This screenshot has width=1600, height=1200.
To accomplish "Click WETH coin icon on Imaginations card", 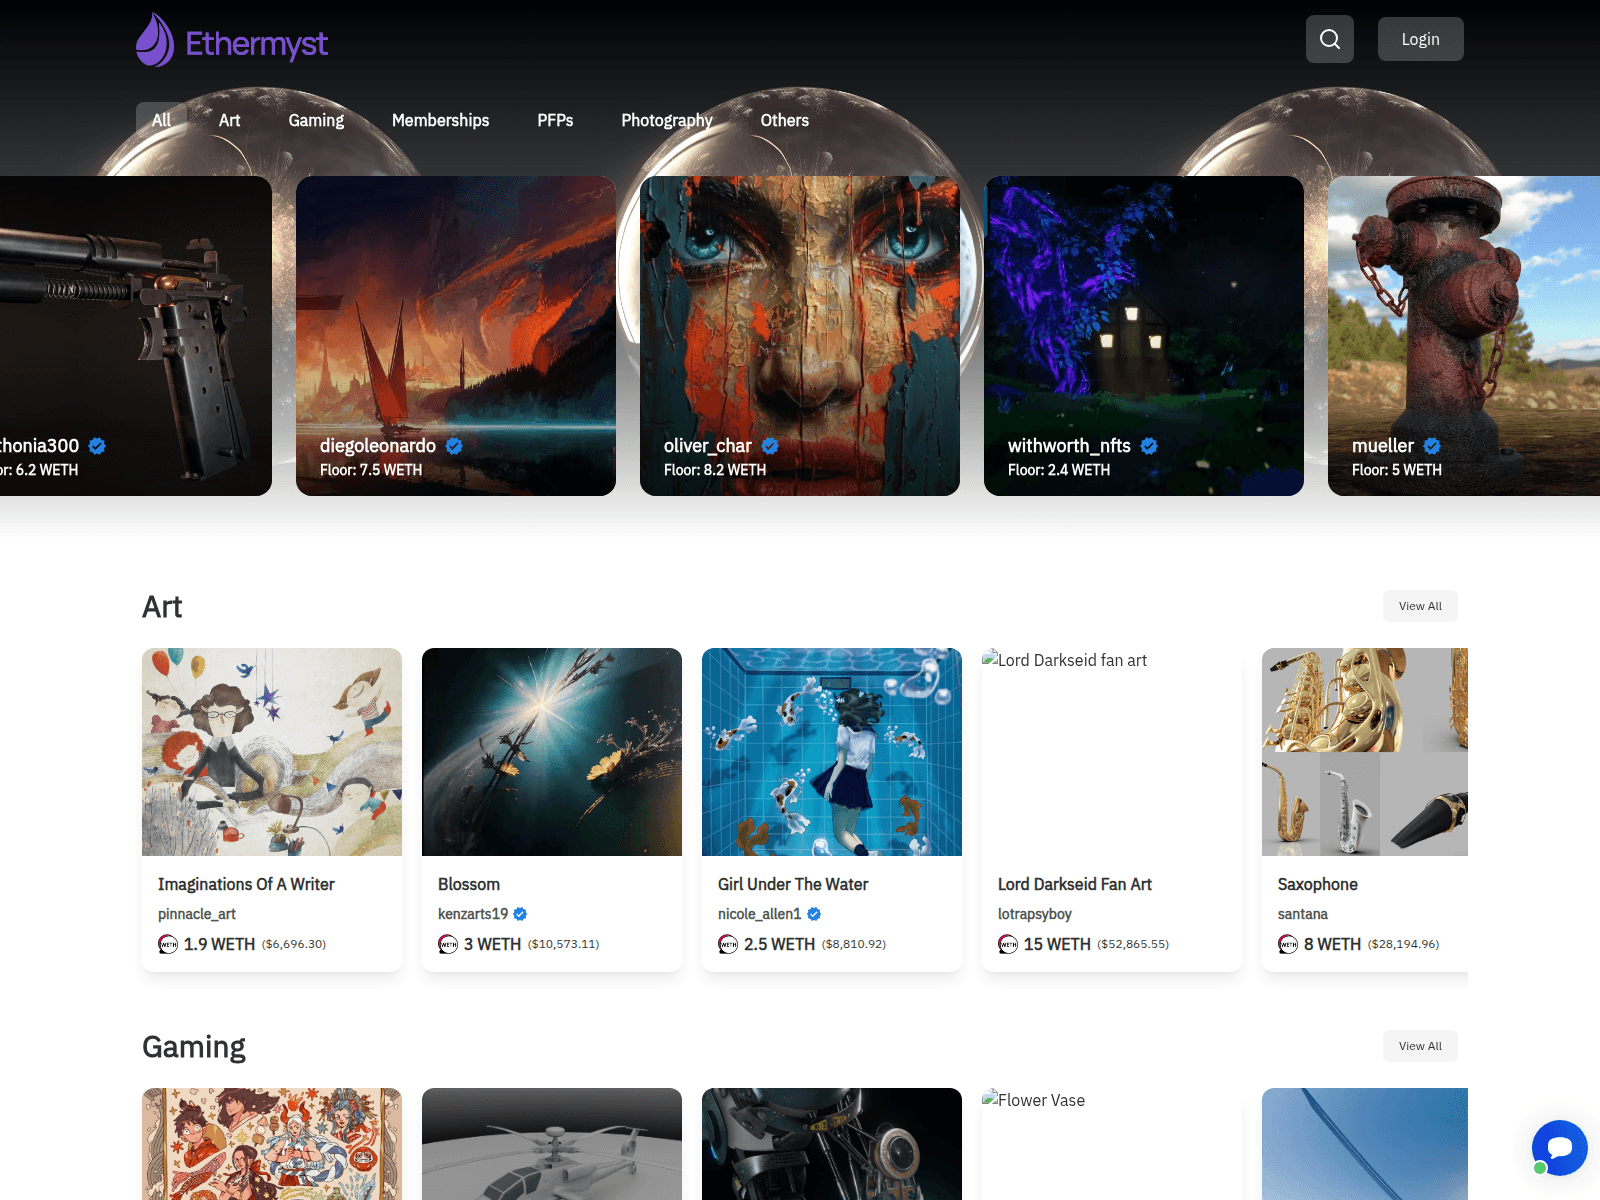I will point(168,944).
